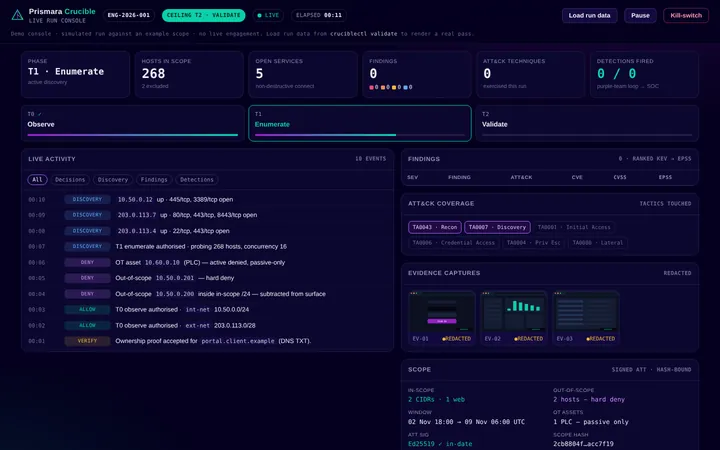
Task: Select the T0 observe int-net allow row
Action: click(208, 309)
